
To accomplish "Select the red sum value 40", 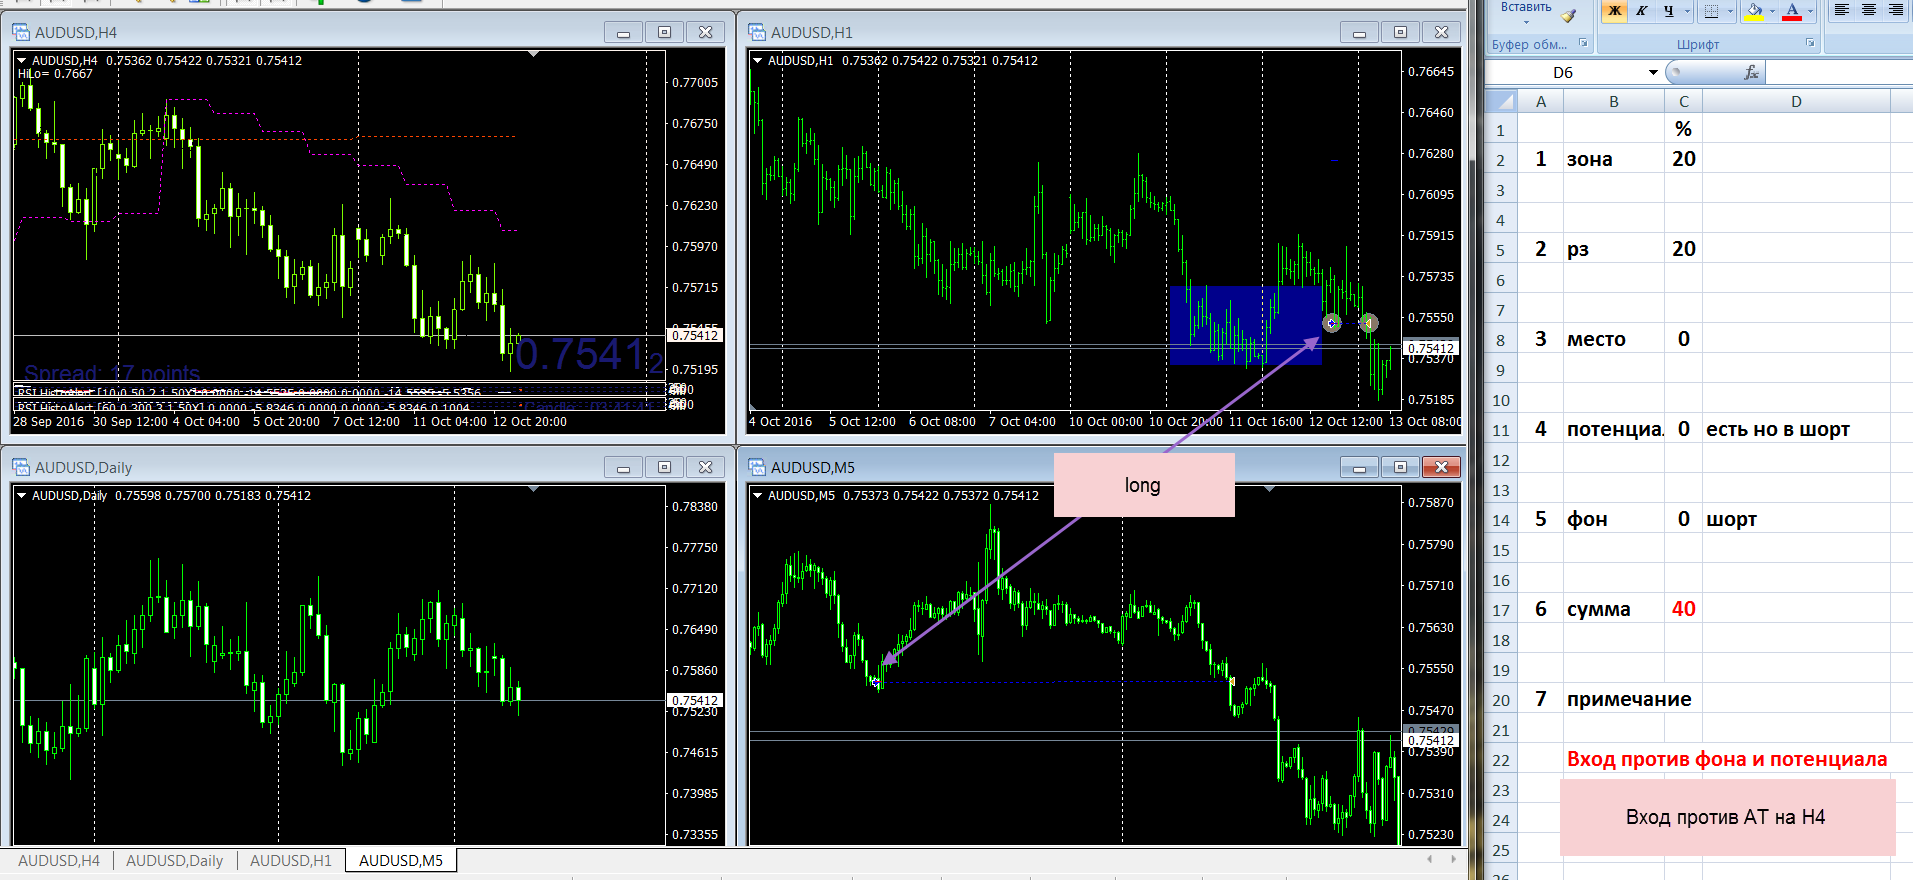I will pos(1684,609).
